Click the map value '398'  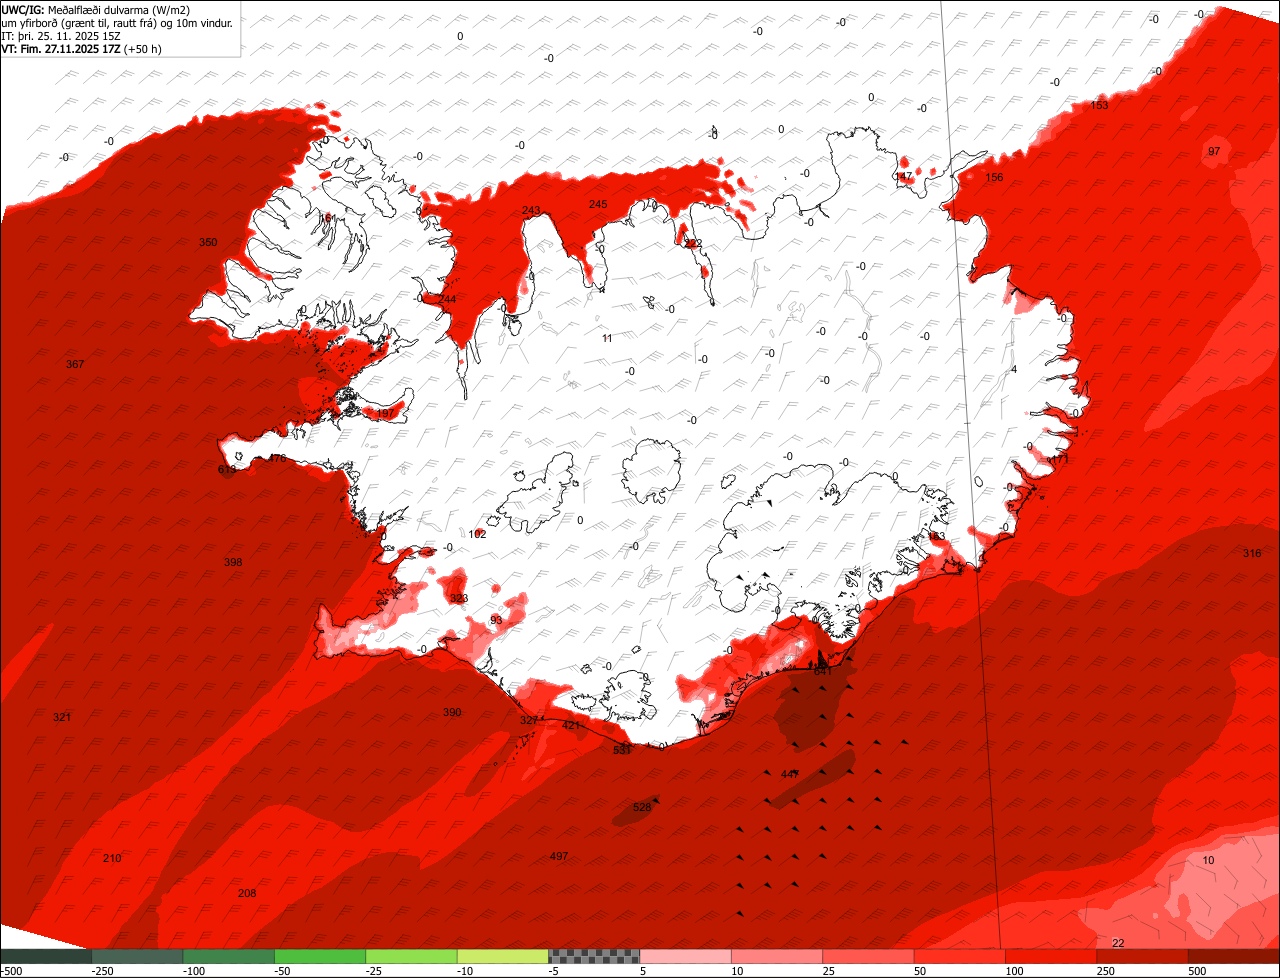tap(233, 562)
